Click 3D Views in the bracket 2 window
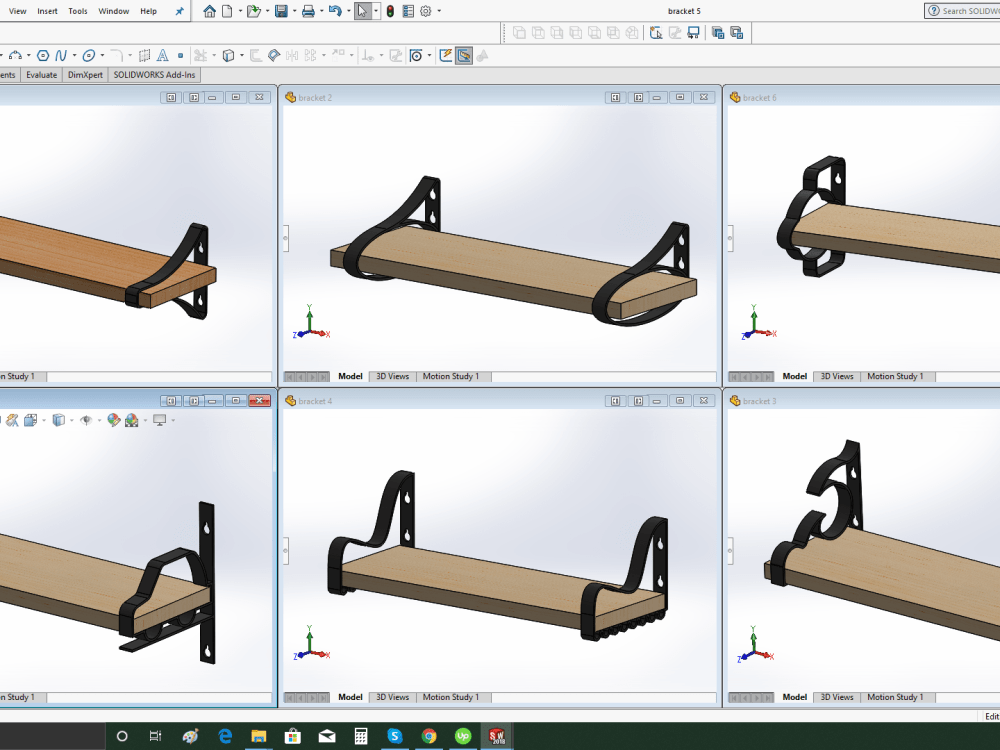 (x=391, y=376)
